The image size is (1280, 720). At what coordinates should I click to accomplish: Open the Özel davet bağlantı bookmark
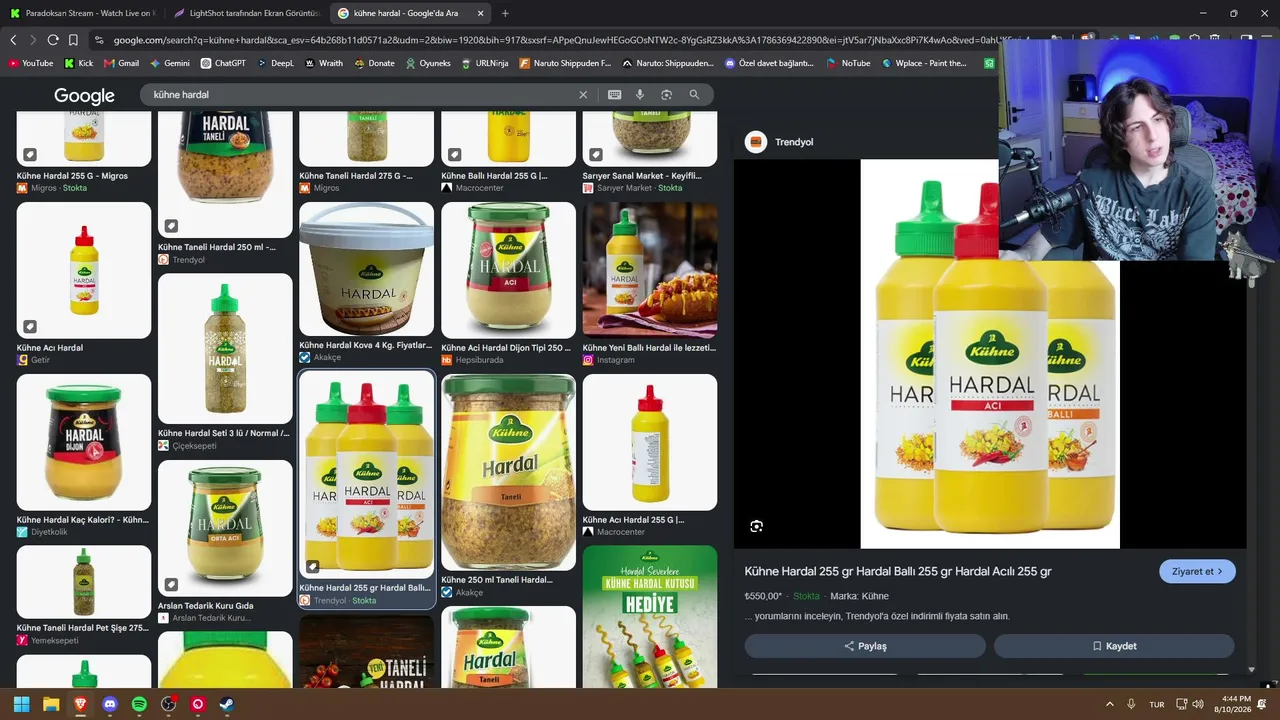769,63
